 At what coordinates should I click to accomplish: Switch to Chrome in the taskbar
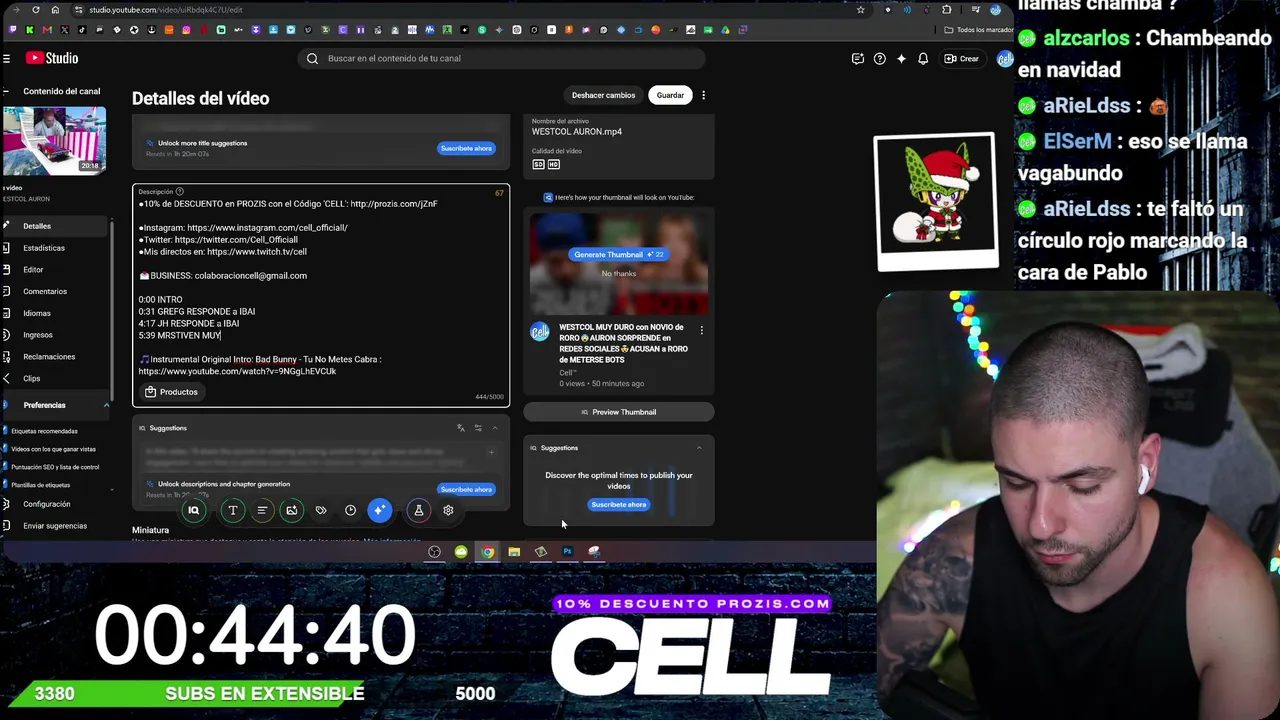487,552
